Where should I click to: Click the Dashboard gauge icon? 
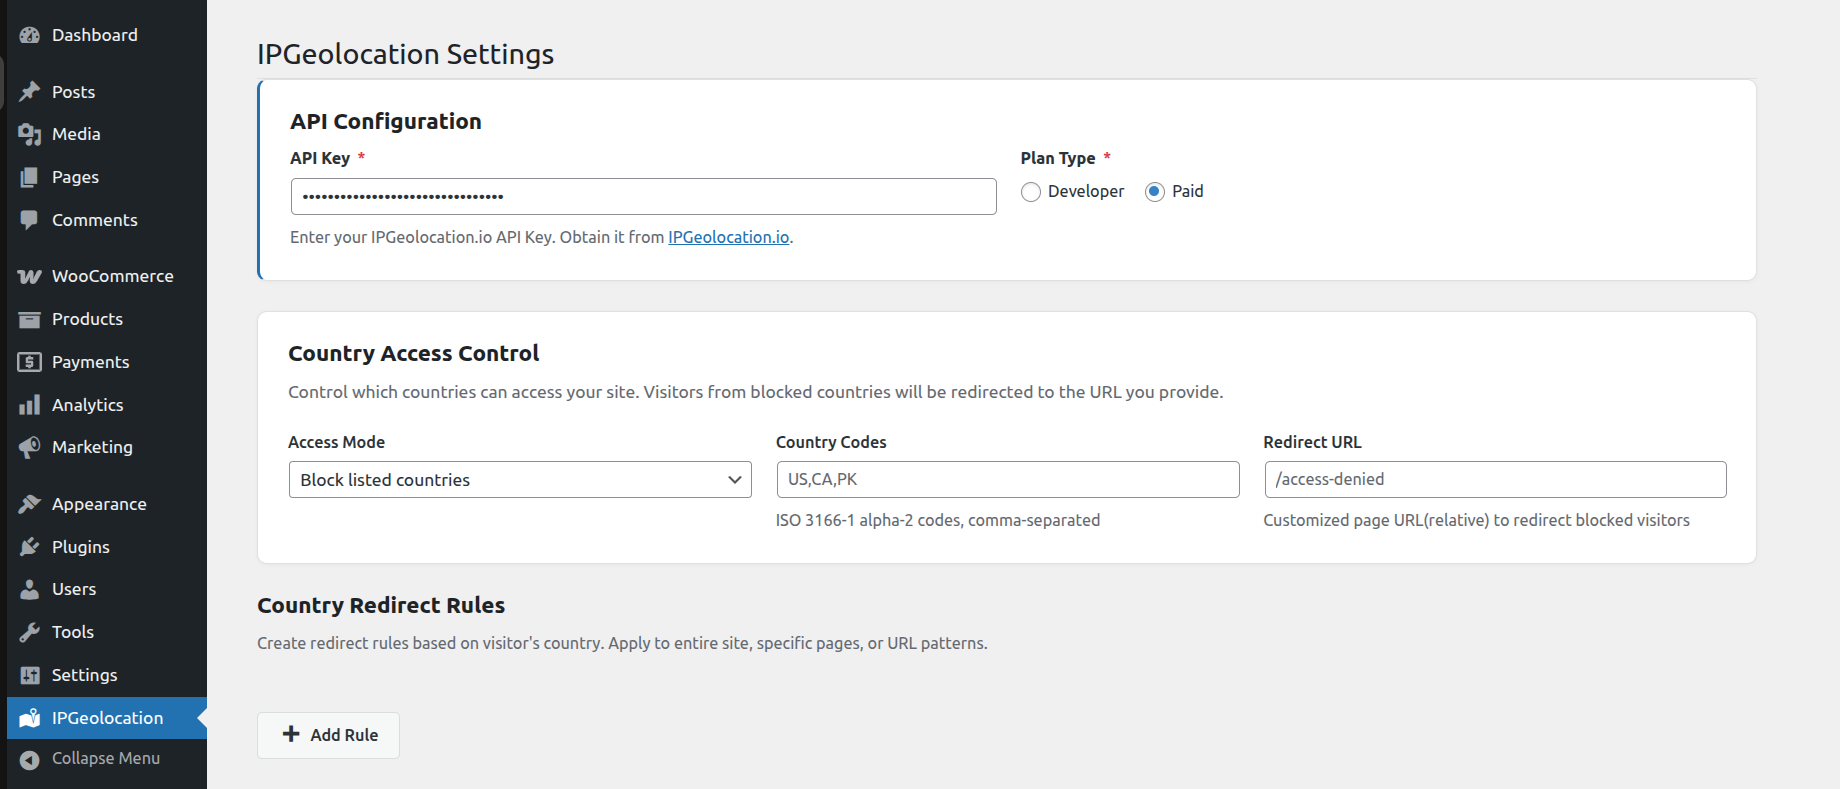pyautogui.click(x=29, y=35)
